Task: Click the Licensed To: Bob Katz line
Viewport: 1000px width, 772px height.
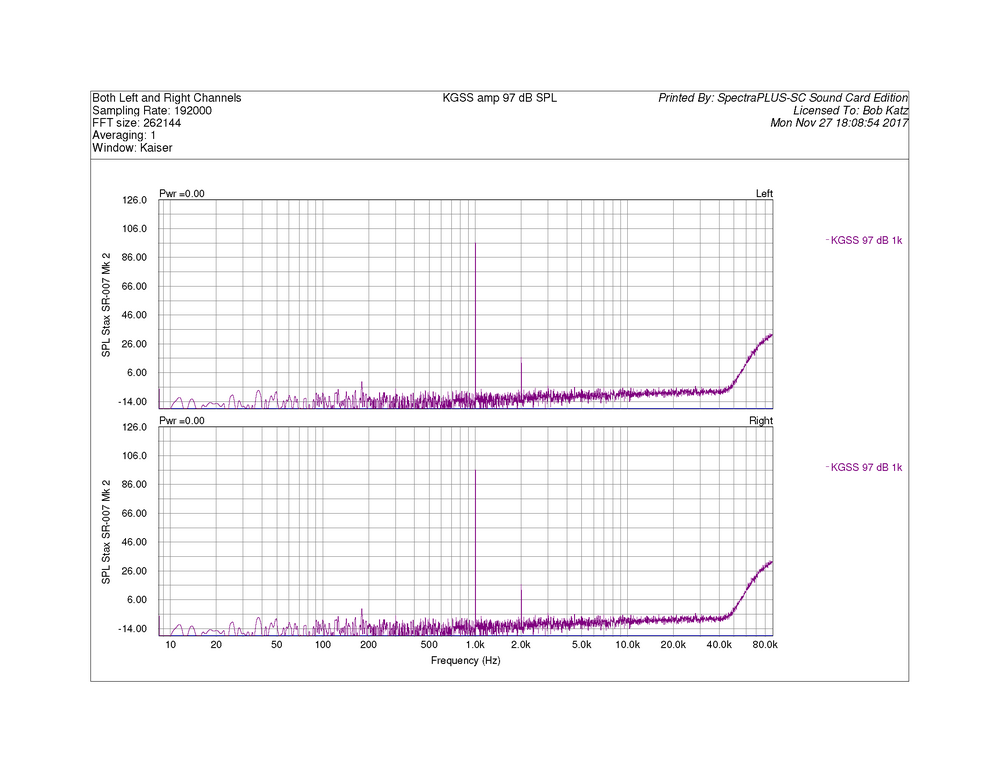Action: tap(850, 111)
